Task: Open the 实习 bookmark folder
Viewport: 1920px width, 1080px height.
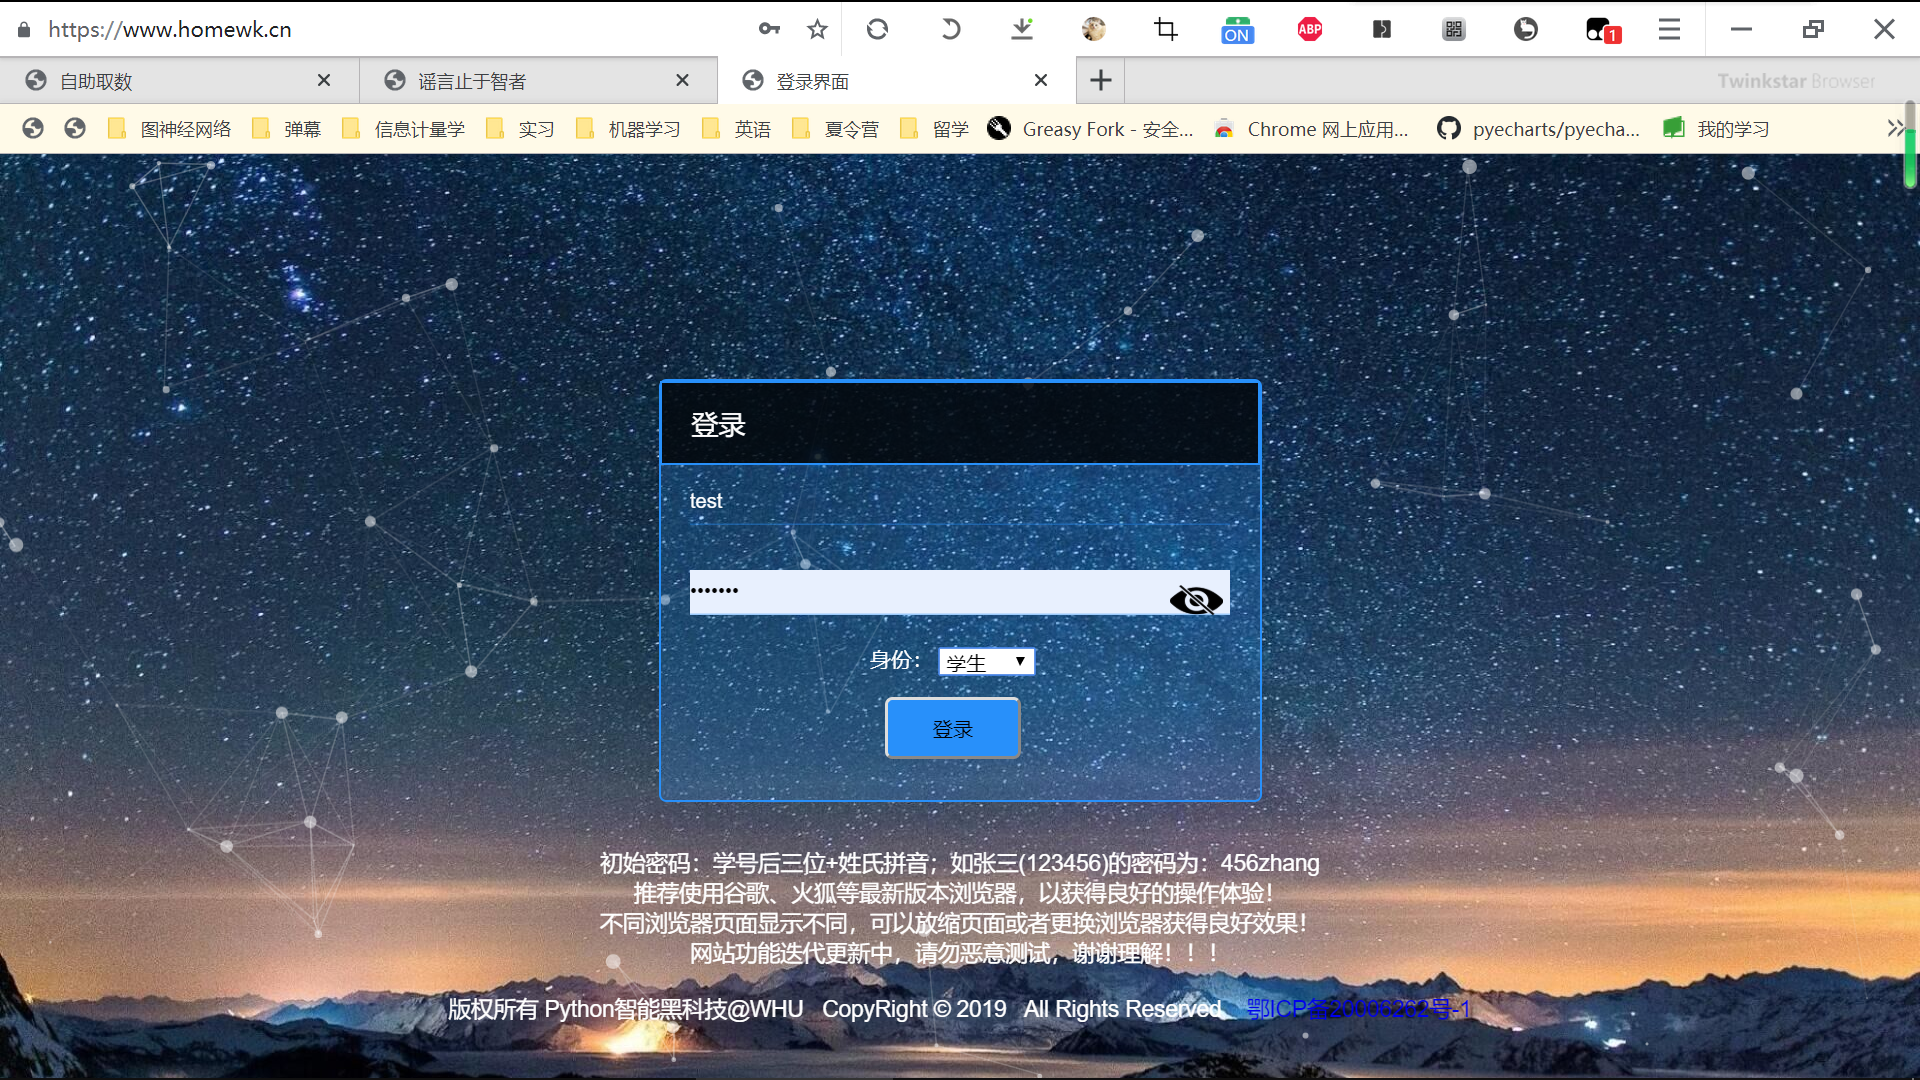Action: pos(520,129)
